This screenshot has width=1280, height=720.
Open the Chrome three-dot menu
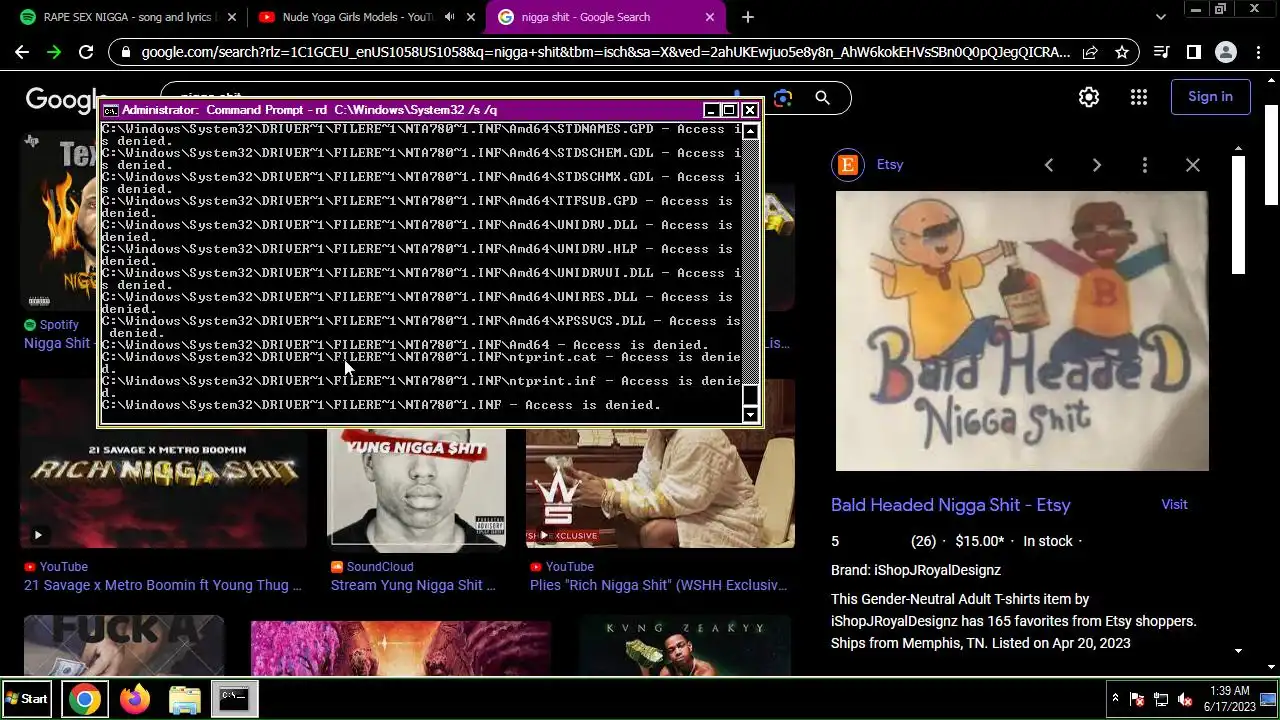pyautogui.click(x=1257, y=52)
